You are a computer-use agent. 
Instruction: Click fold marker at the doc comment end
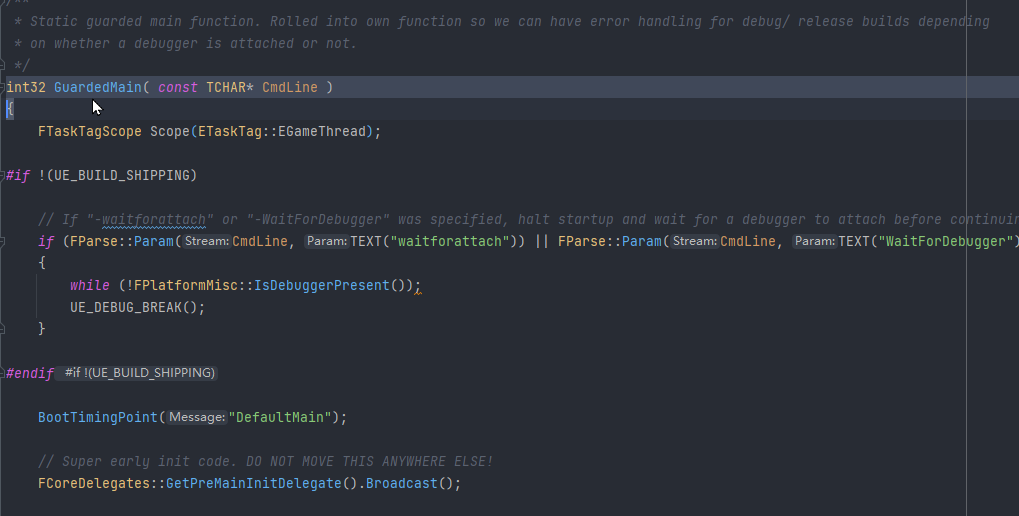pyautogui.click(x=4, y=66)
